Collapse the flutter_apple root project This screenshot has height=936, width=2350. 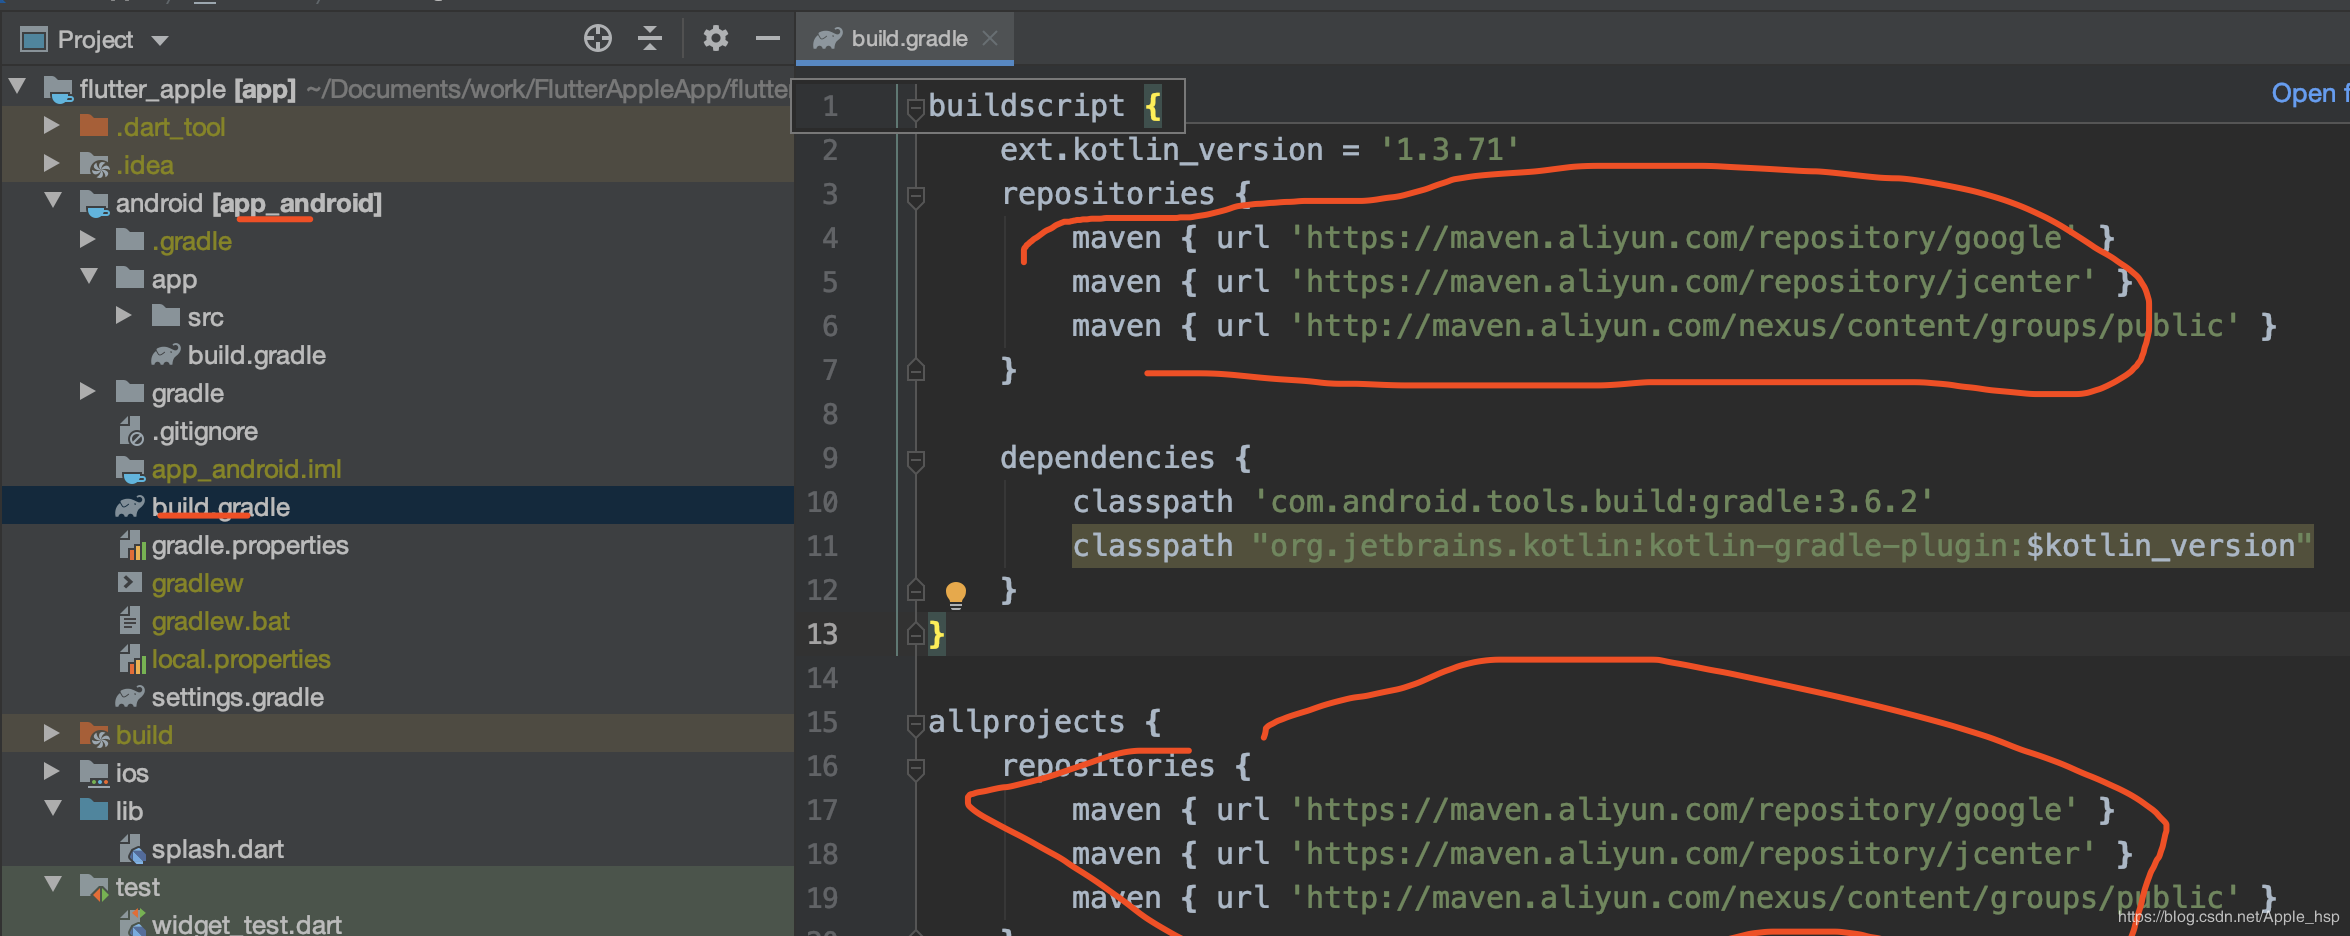(17, 87)
